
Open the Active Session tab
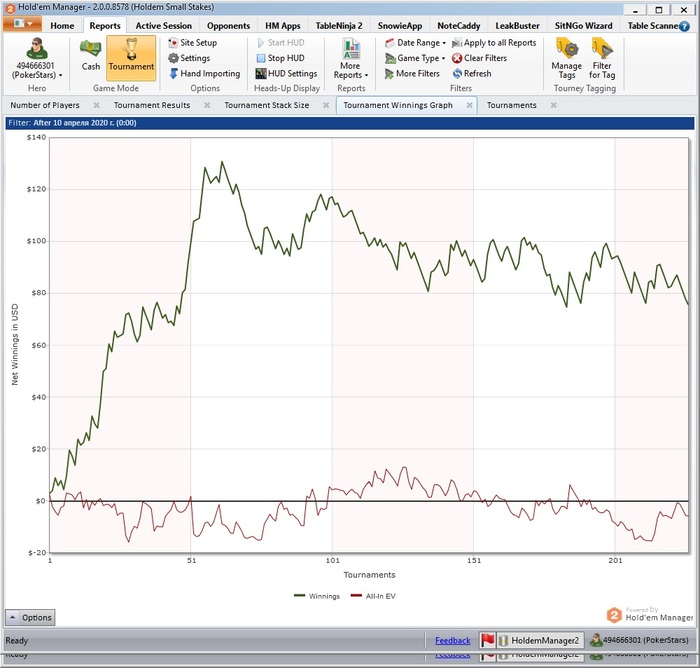[x=163, y=26]
